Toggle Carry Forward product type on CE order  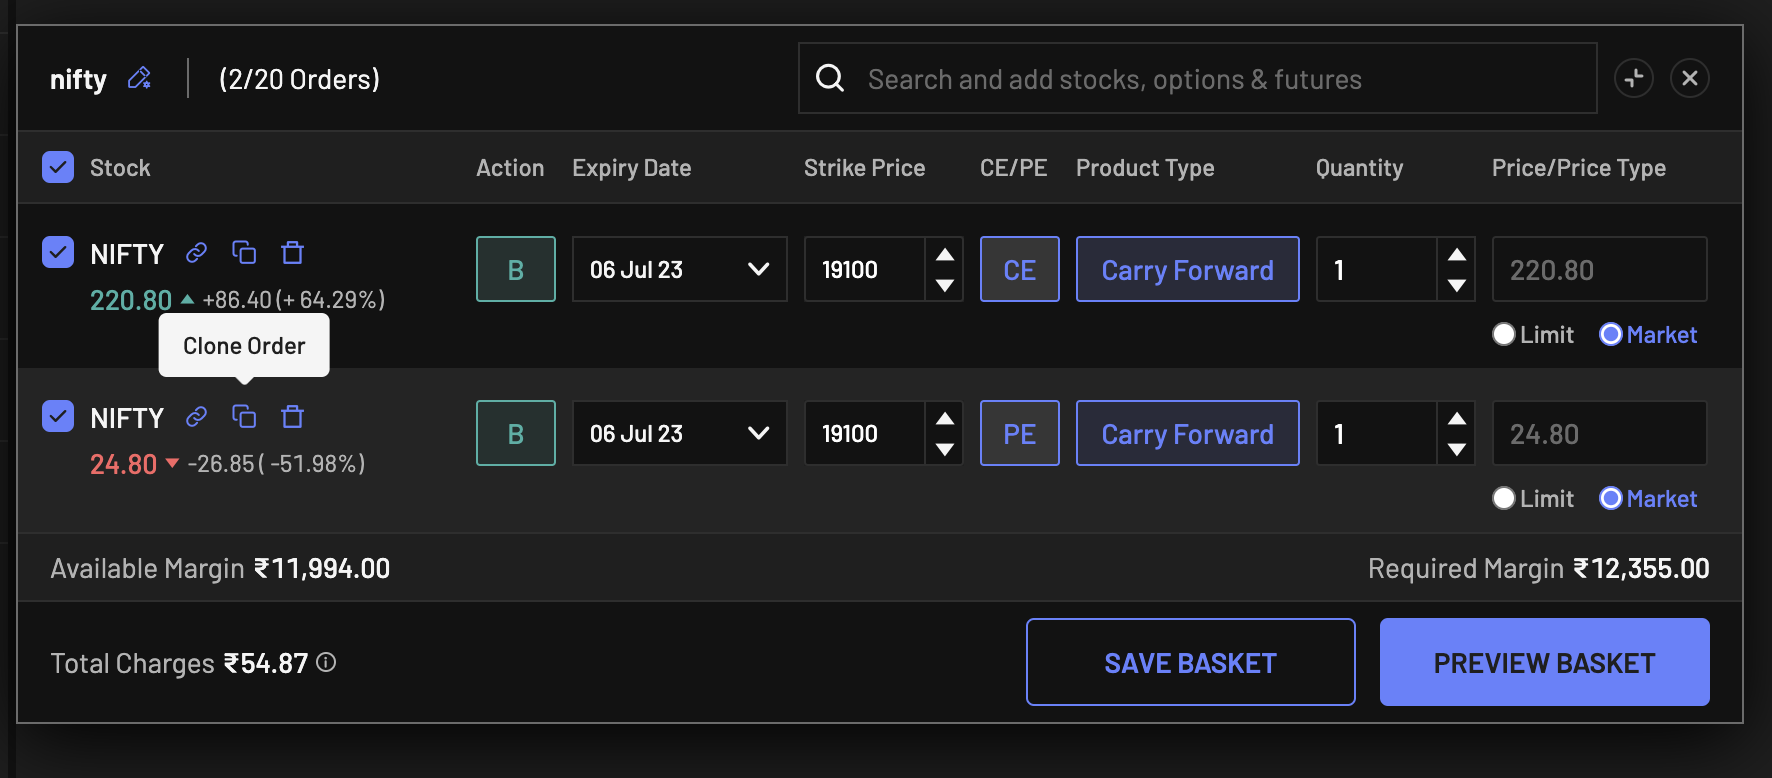coord(1187,269)
